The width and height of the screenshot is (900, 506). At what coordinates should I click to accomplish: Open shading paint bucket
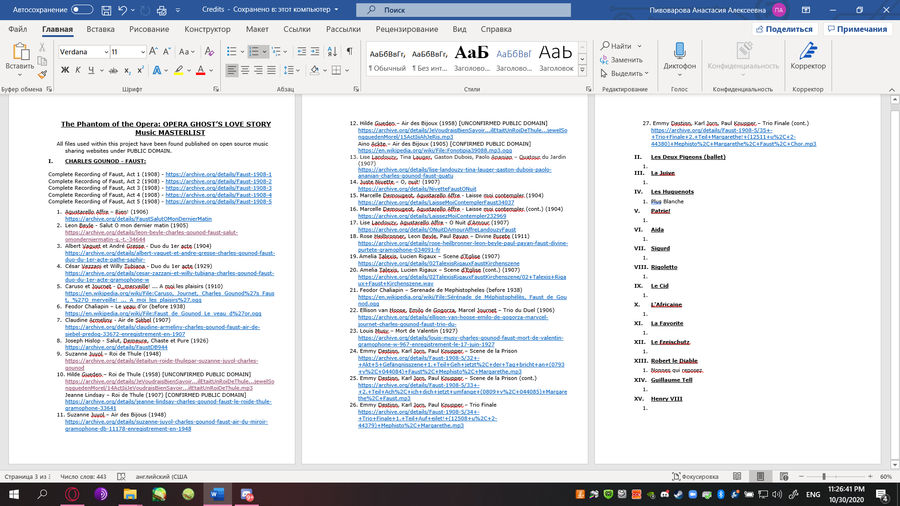(314, 70)
